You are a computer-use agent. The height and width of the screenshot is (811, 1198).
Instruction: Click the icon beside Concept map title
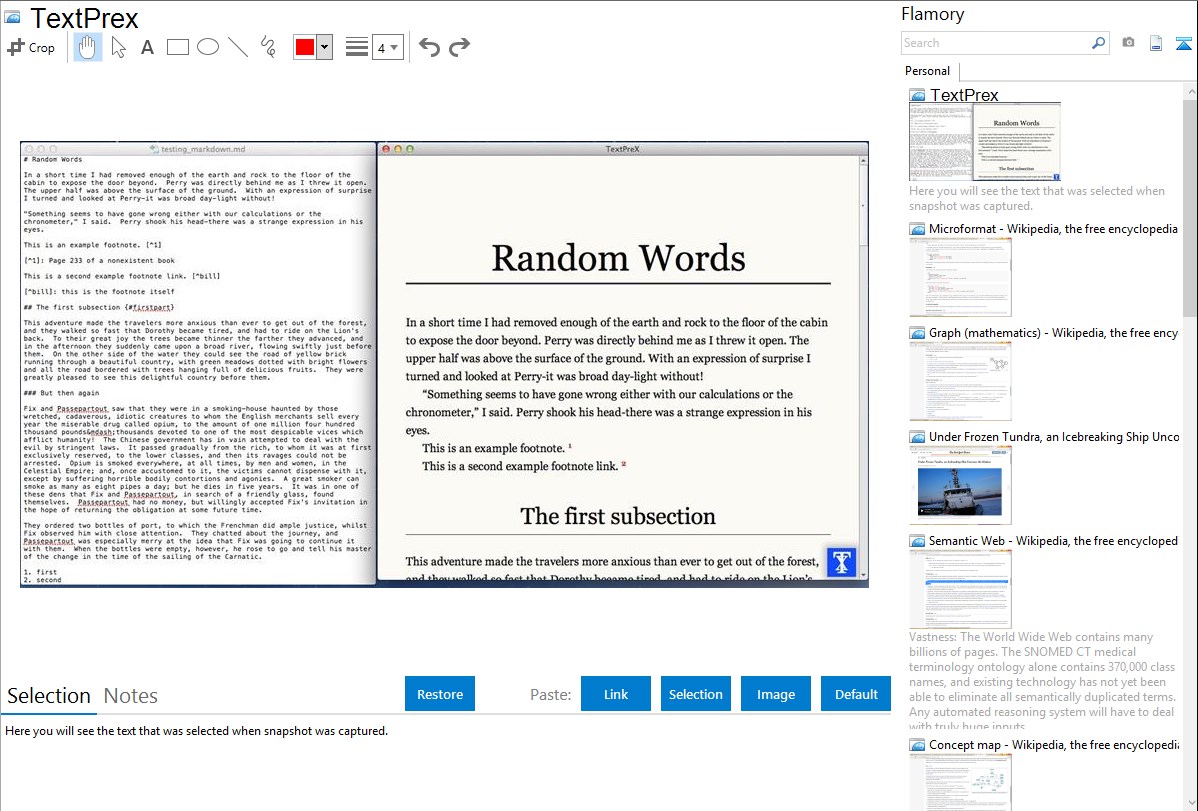(917, 745)
